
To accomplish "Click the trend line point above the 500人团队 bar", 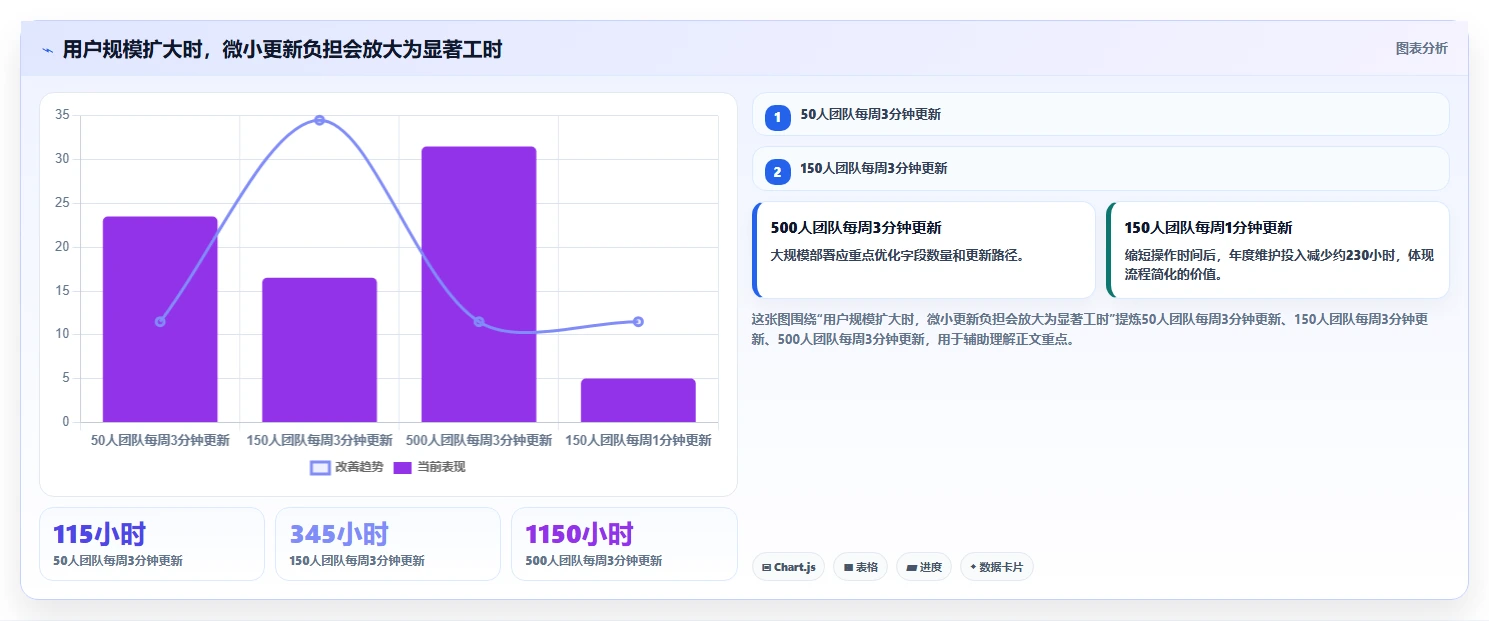I will [x=479, y=321].
